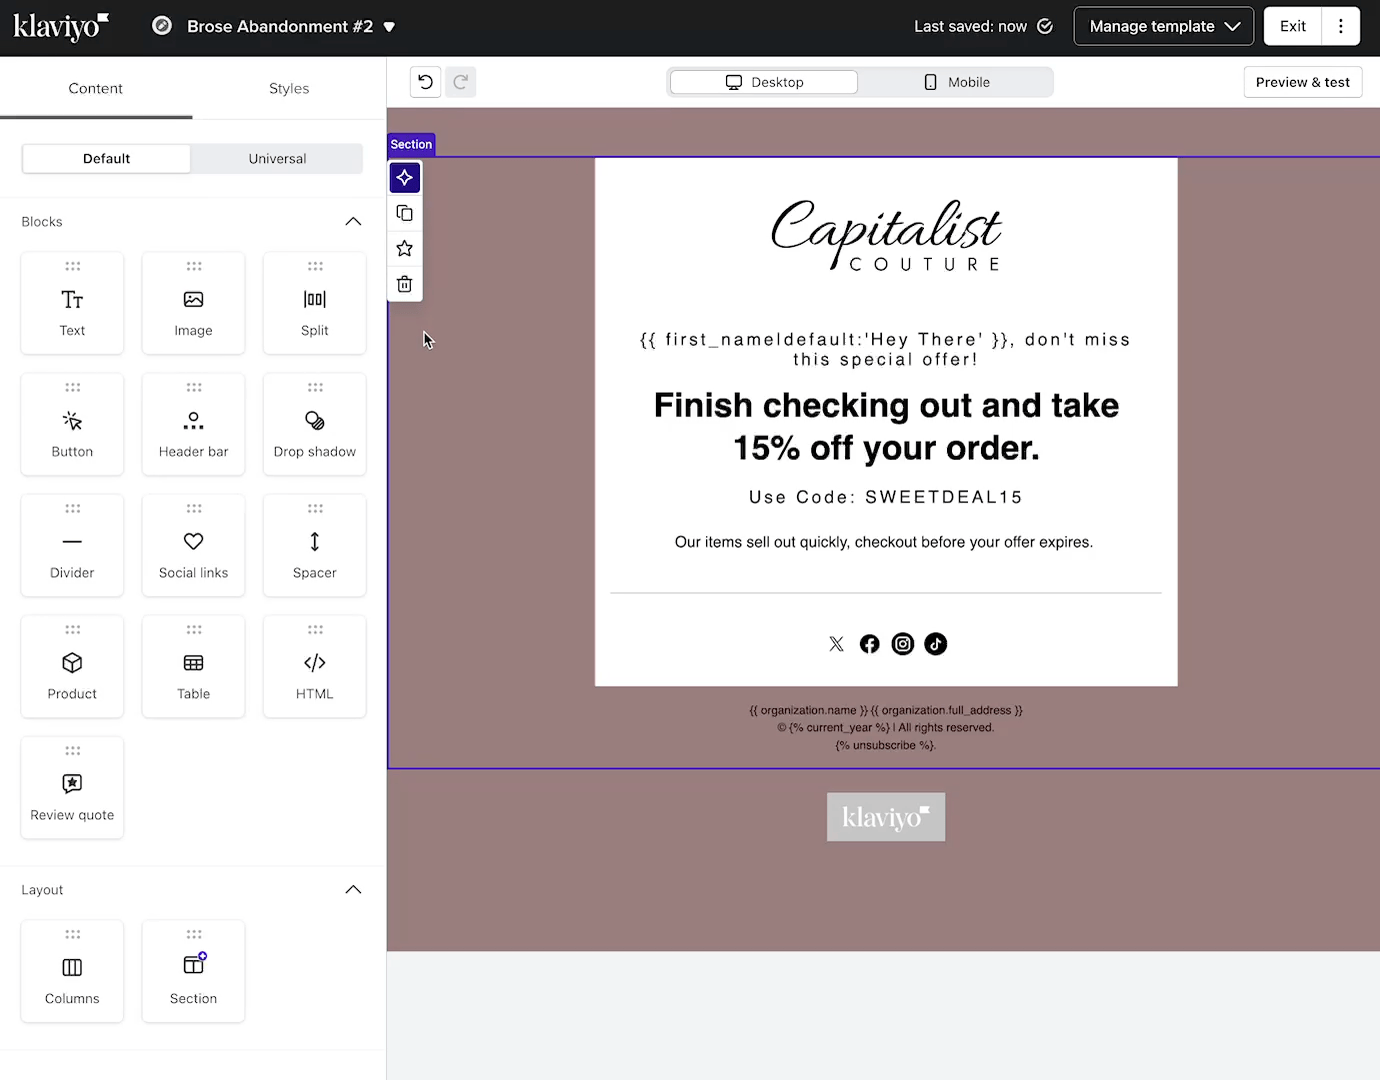Duplicate the section with copy icon
1380x1080 pixels.
(405, 213)
